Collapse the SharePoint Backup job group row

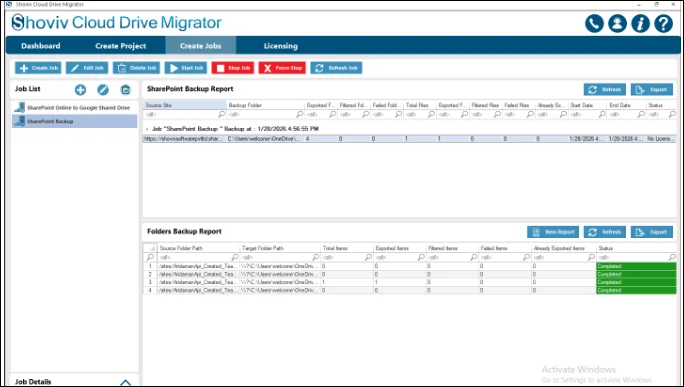point(147,129)
